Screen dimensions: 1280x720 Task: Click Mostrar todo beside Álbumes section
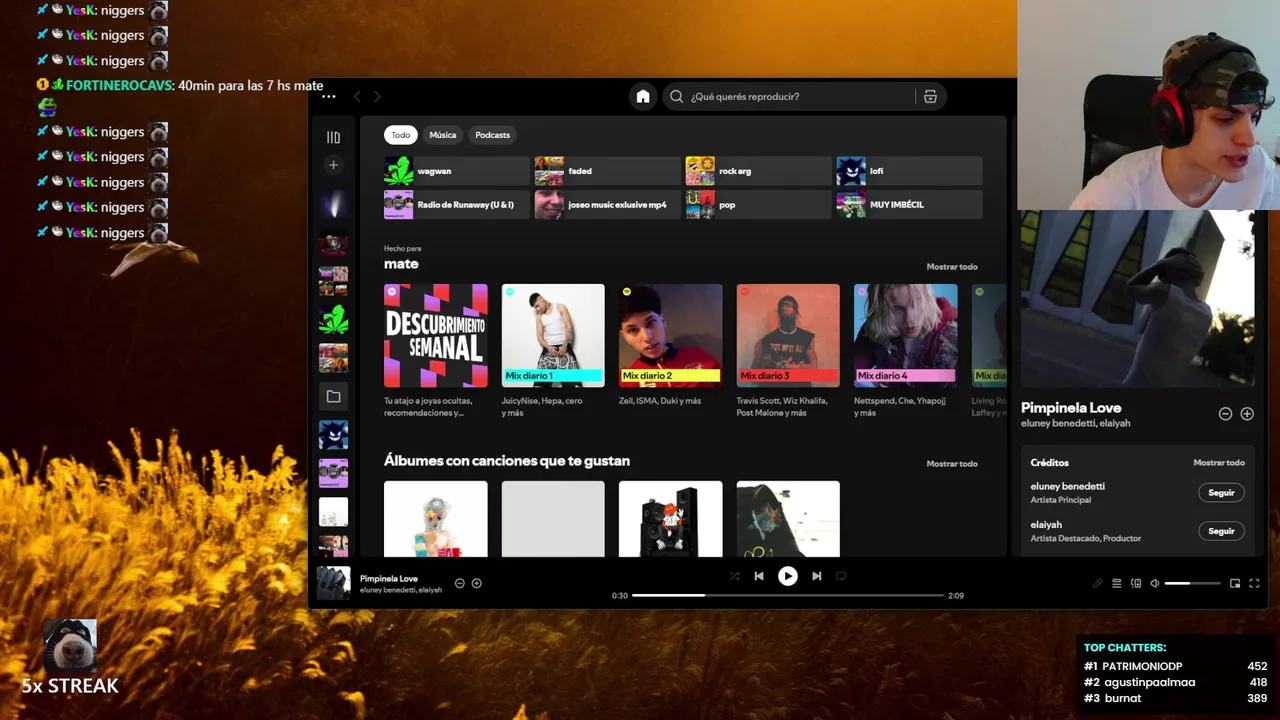point(952,464)
